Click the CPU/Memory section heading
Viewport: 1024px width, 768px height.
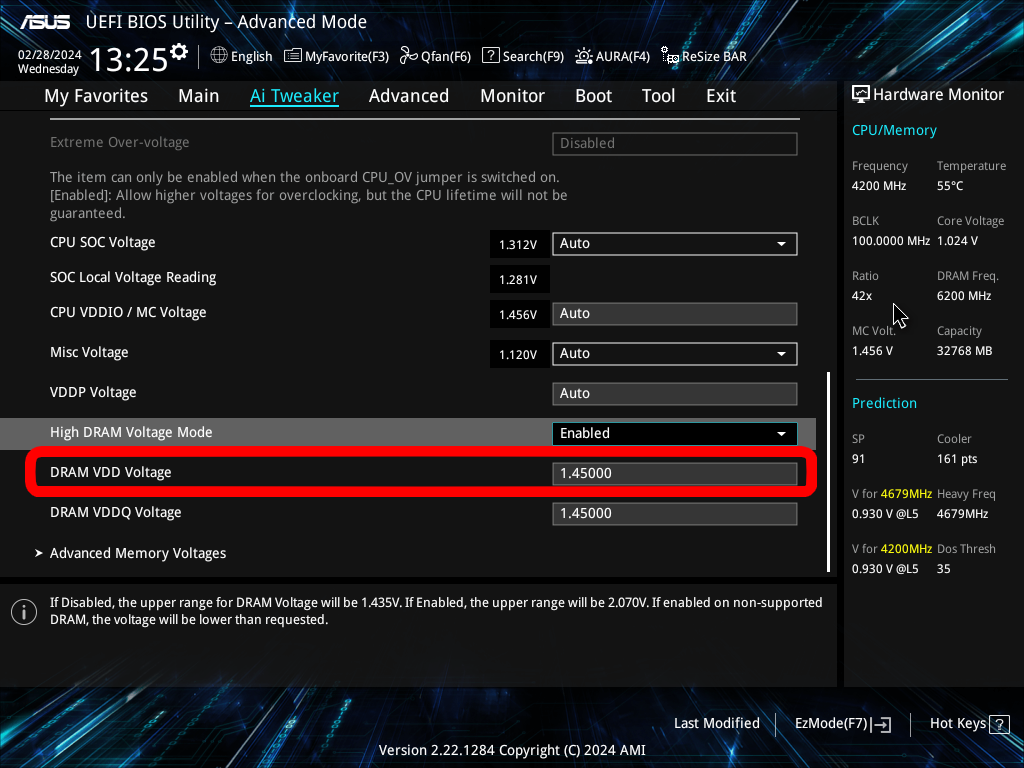894,130
